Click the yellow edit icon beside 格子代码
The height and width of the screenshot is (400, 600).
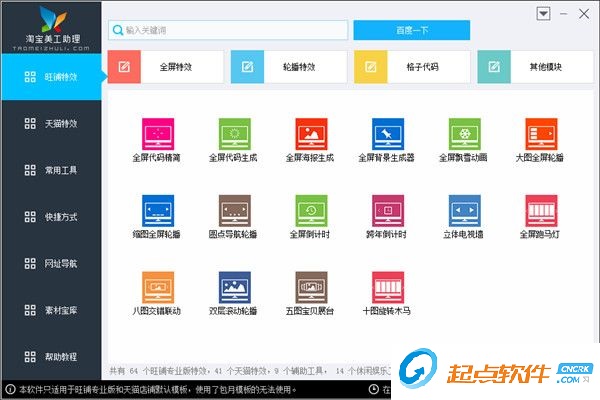[x=370, y=67]
